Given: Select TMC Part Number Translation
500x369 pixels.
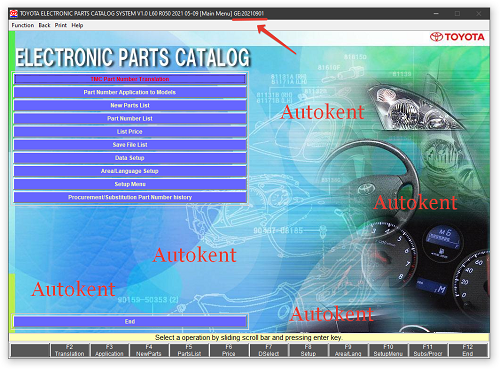Looking at the screenshot, I should point(130,79).
